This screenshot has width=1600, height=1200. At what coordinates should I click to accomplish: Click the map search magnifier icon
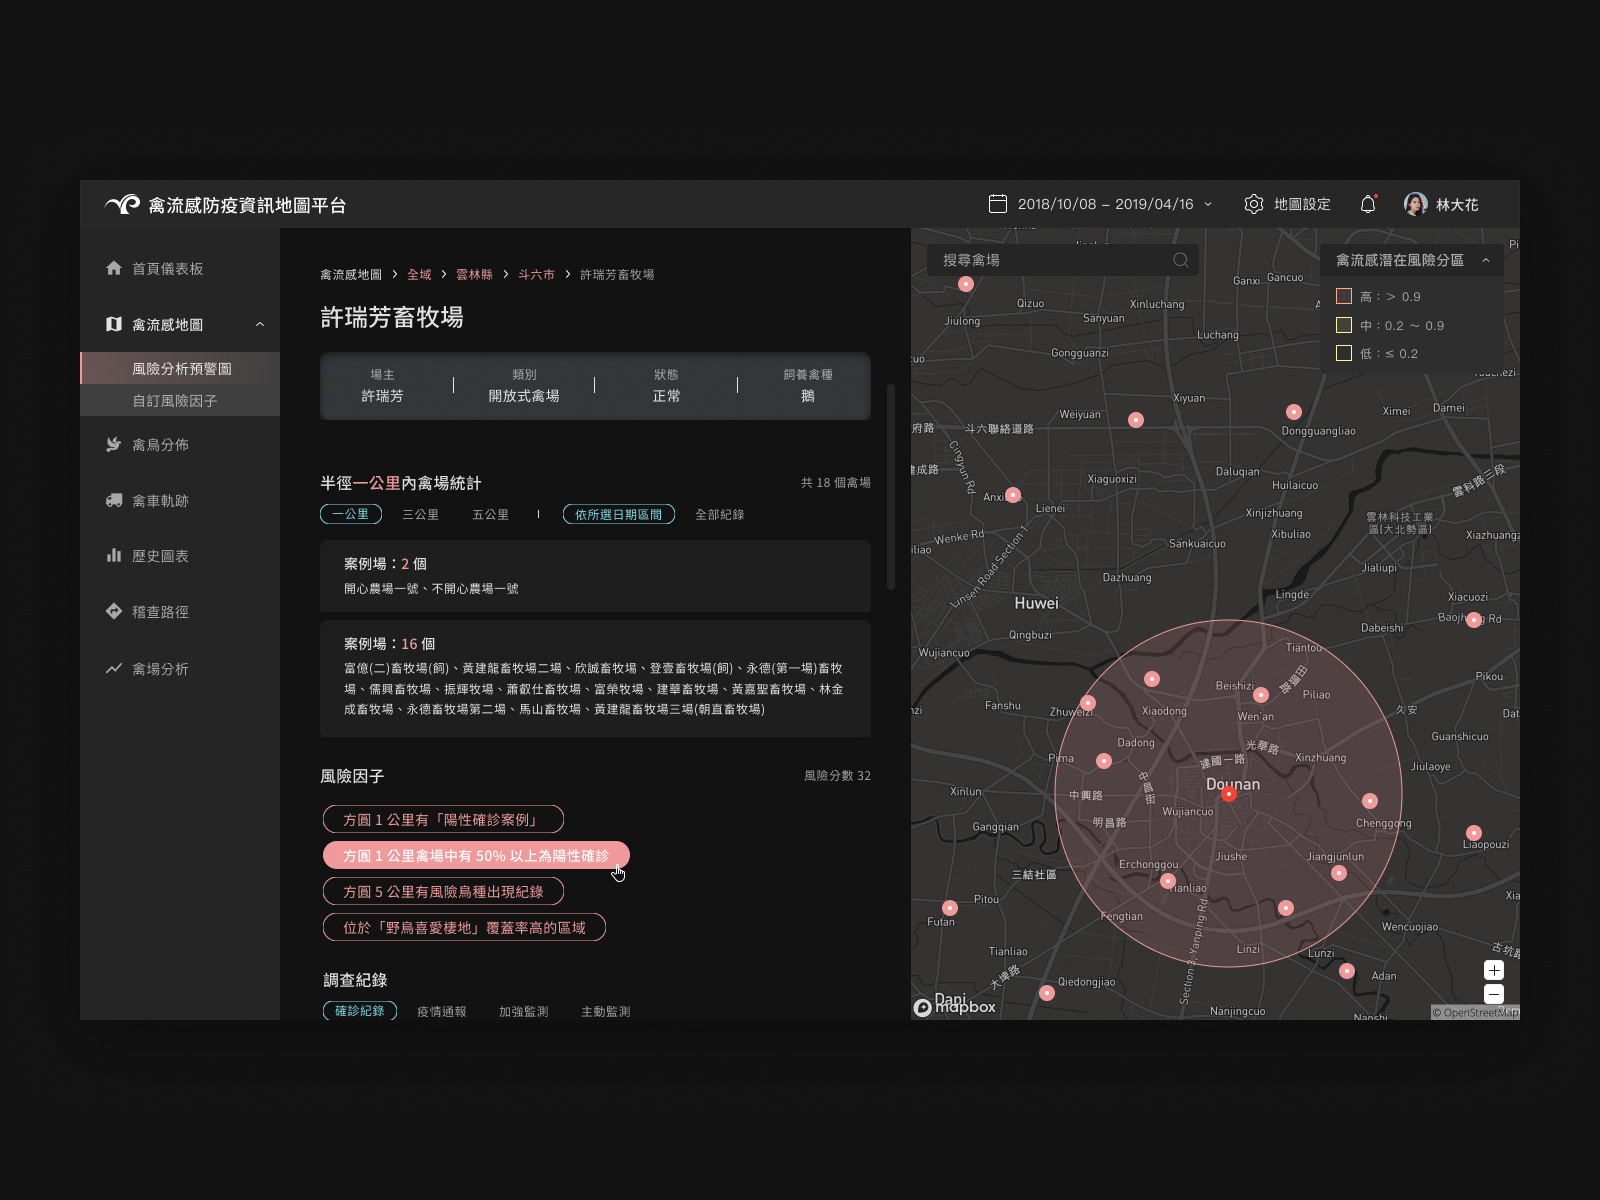1181,260
